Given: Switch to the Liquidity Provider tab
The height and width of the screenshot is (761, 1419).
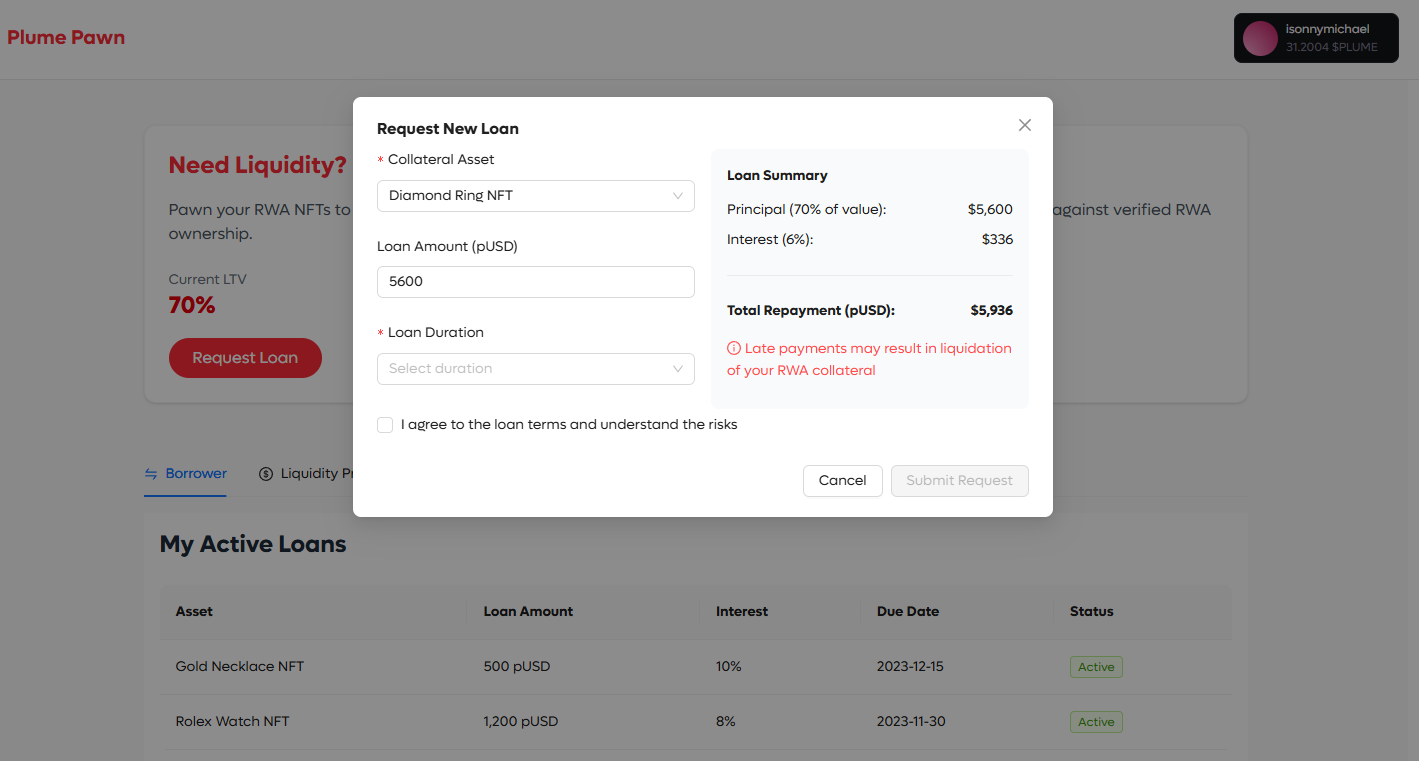Looking at the screenshot, I should click(305, 474).
